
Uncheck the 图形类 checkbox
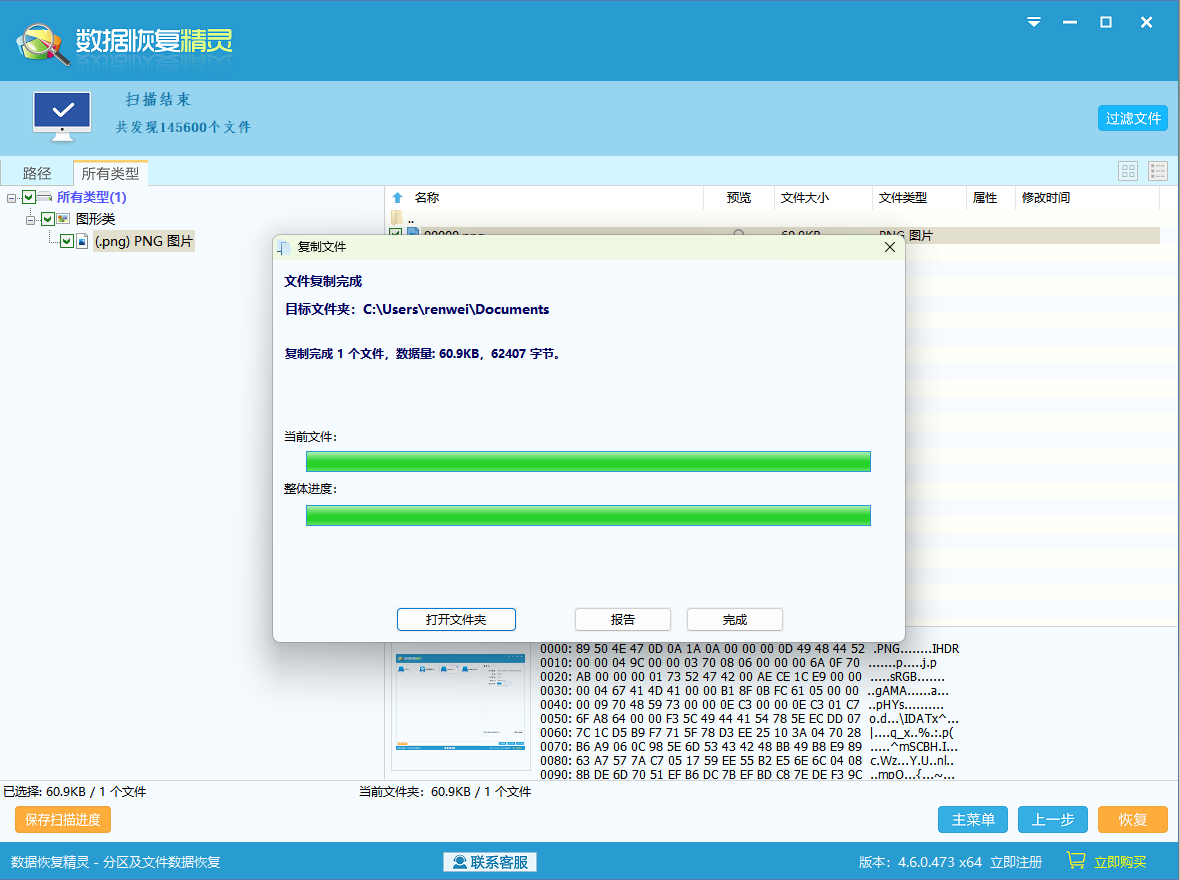(48, 219)
